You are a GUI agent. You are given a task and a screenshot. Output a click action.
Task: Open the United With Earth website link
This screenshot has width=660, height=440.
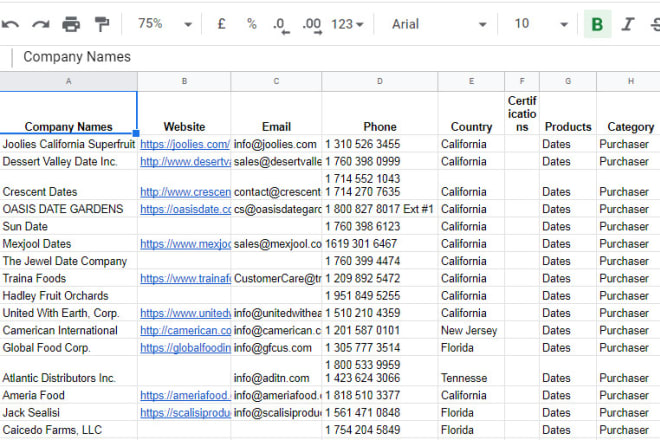pyautogui.click(x=185, y=313)
